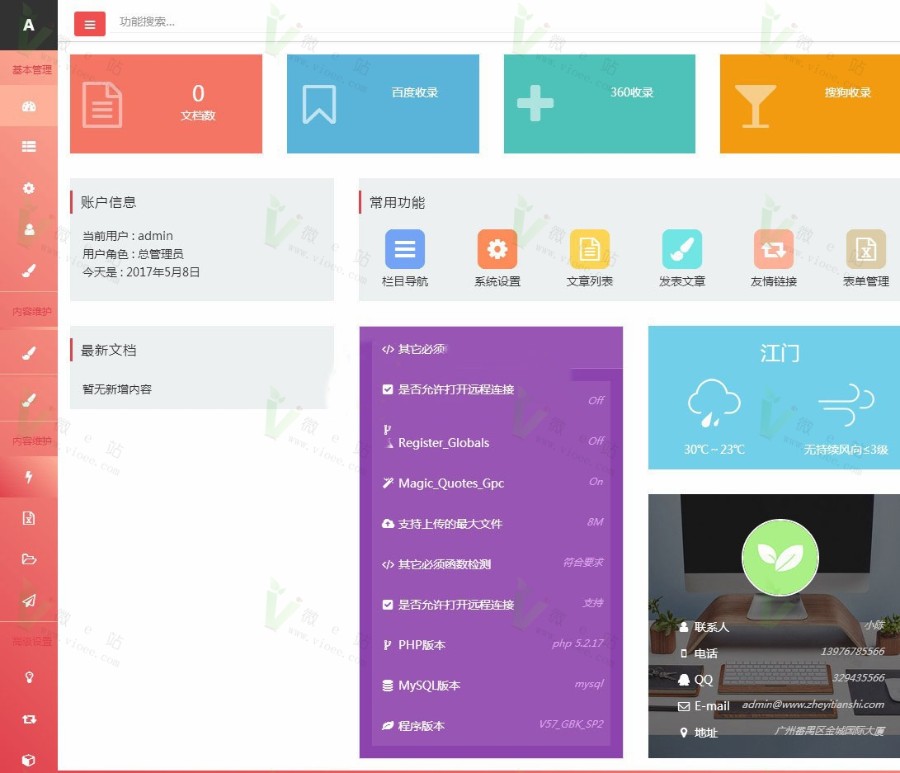The image size is (900, 773).
Task: Click the 暂无新增内容 message
Action: [117, 389]
